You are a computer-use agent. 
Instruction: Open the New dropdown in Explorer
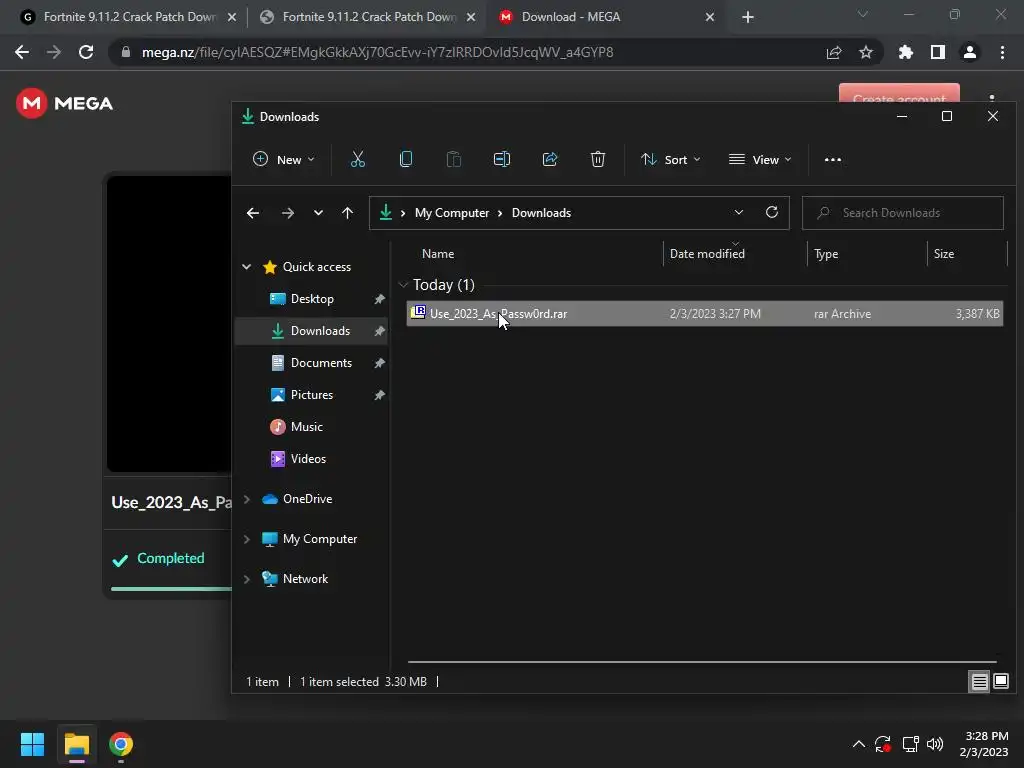click(283, 159)
